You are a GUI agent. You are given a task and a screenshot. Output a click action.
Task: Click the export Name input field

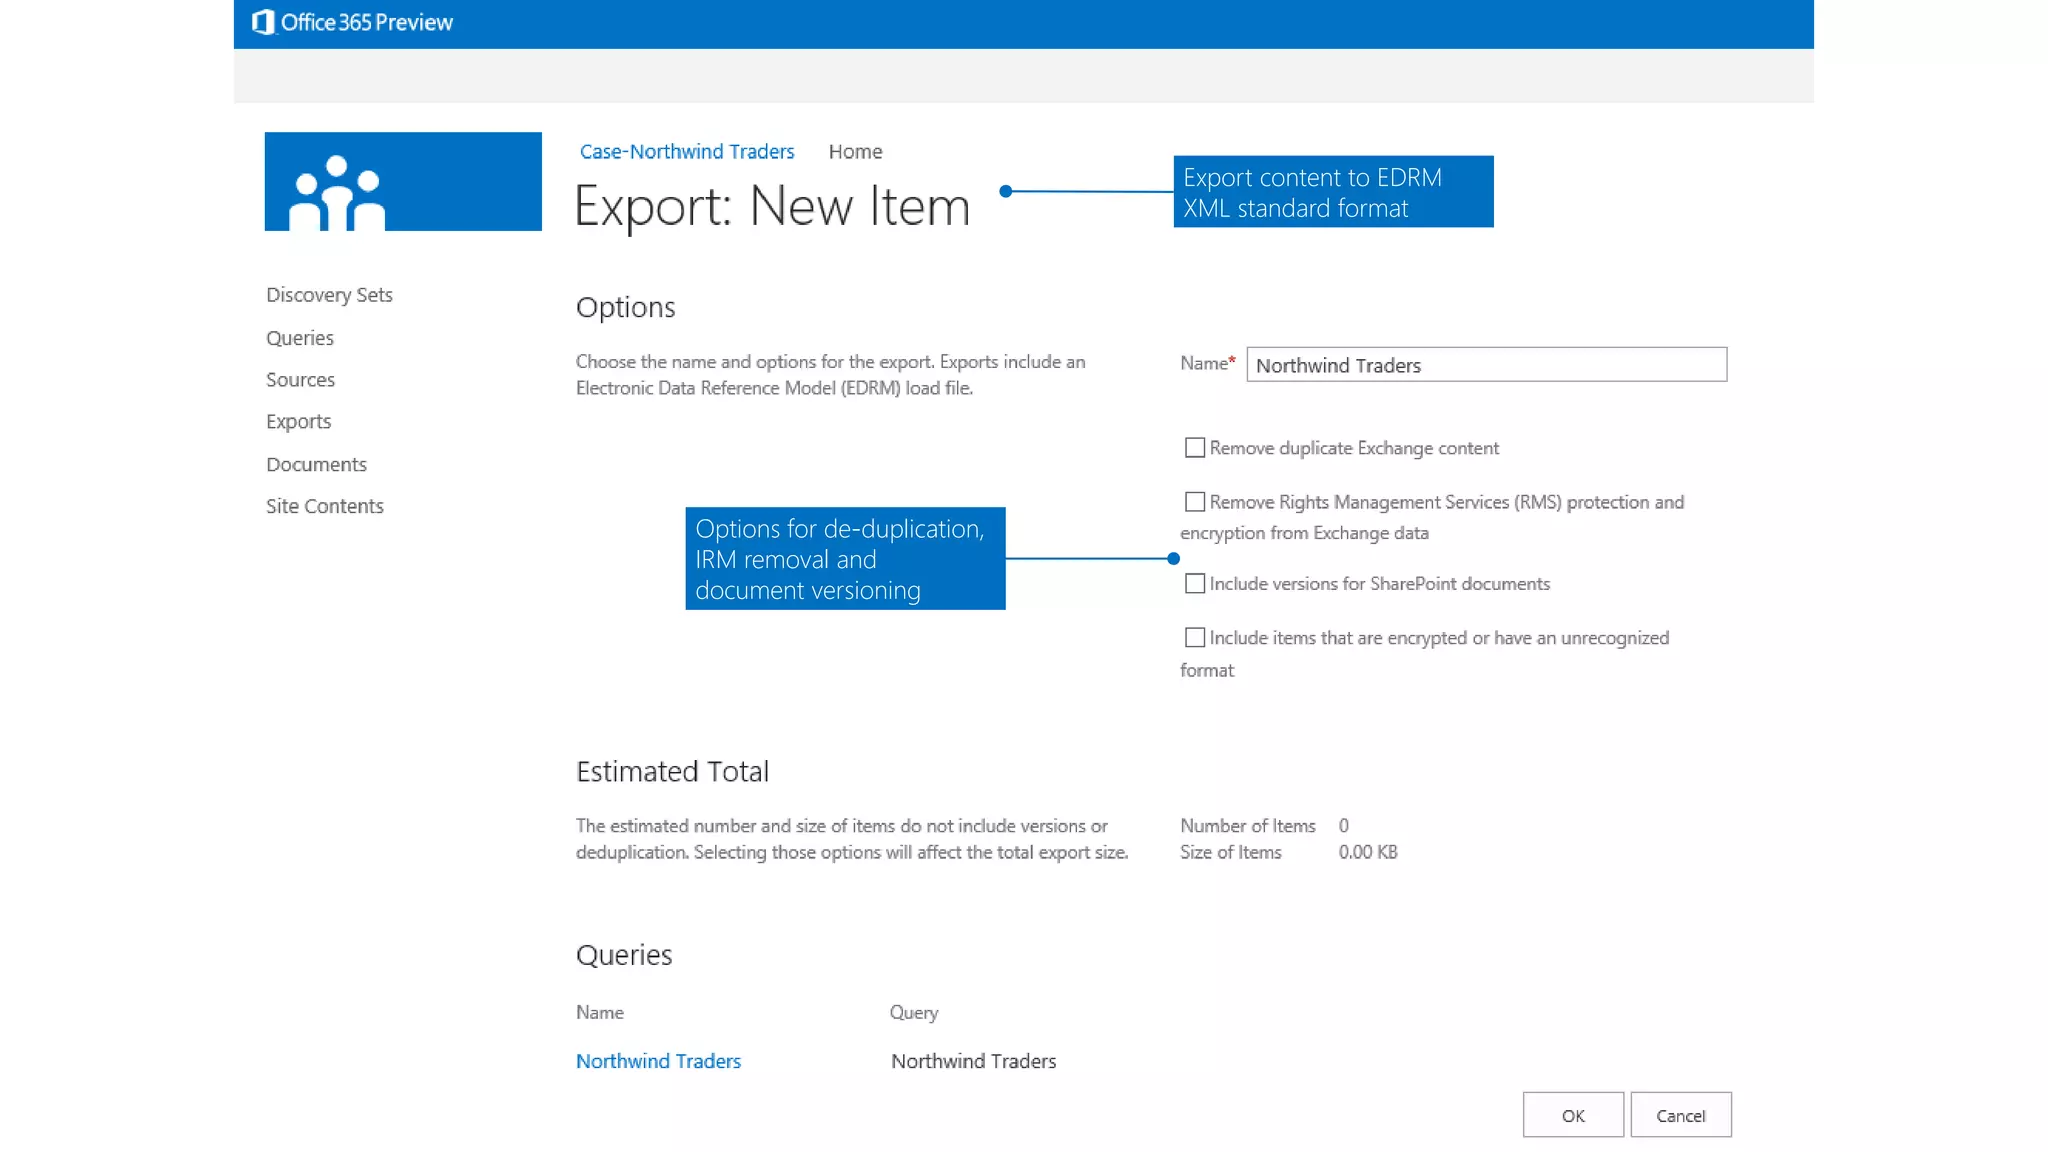[1486, 365]
